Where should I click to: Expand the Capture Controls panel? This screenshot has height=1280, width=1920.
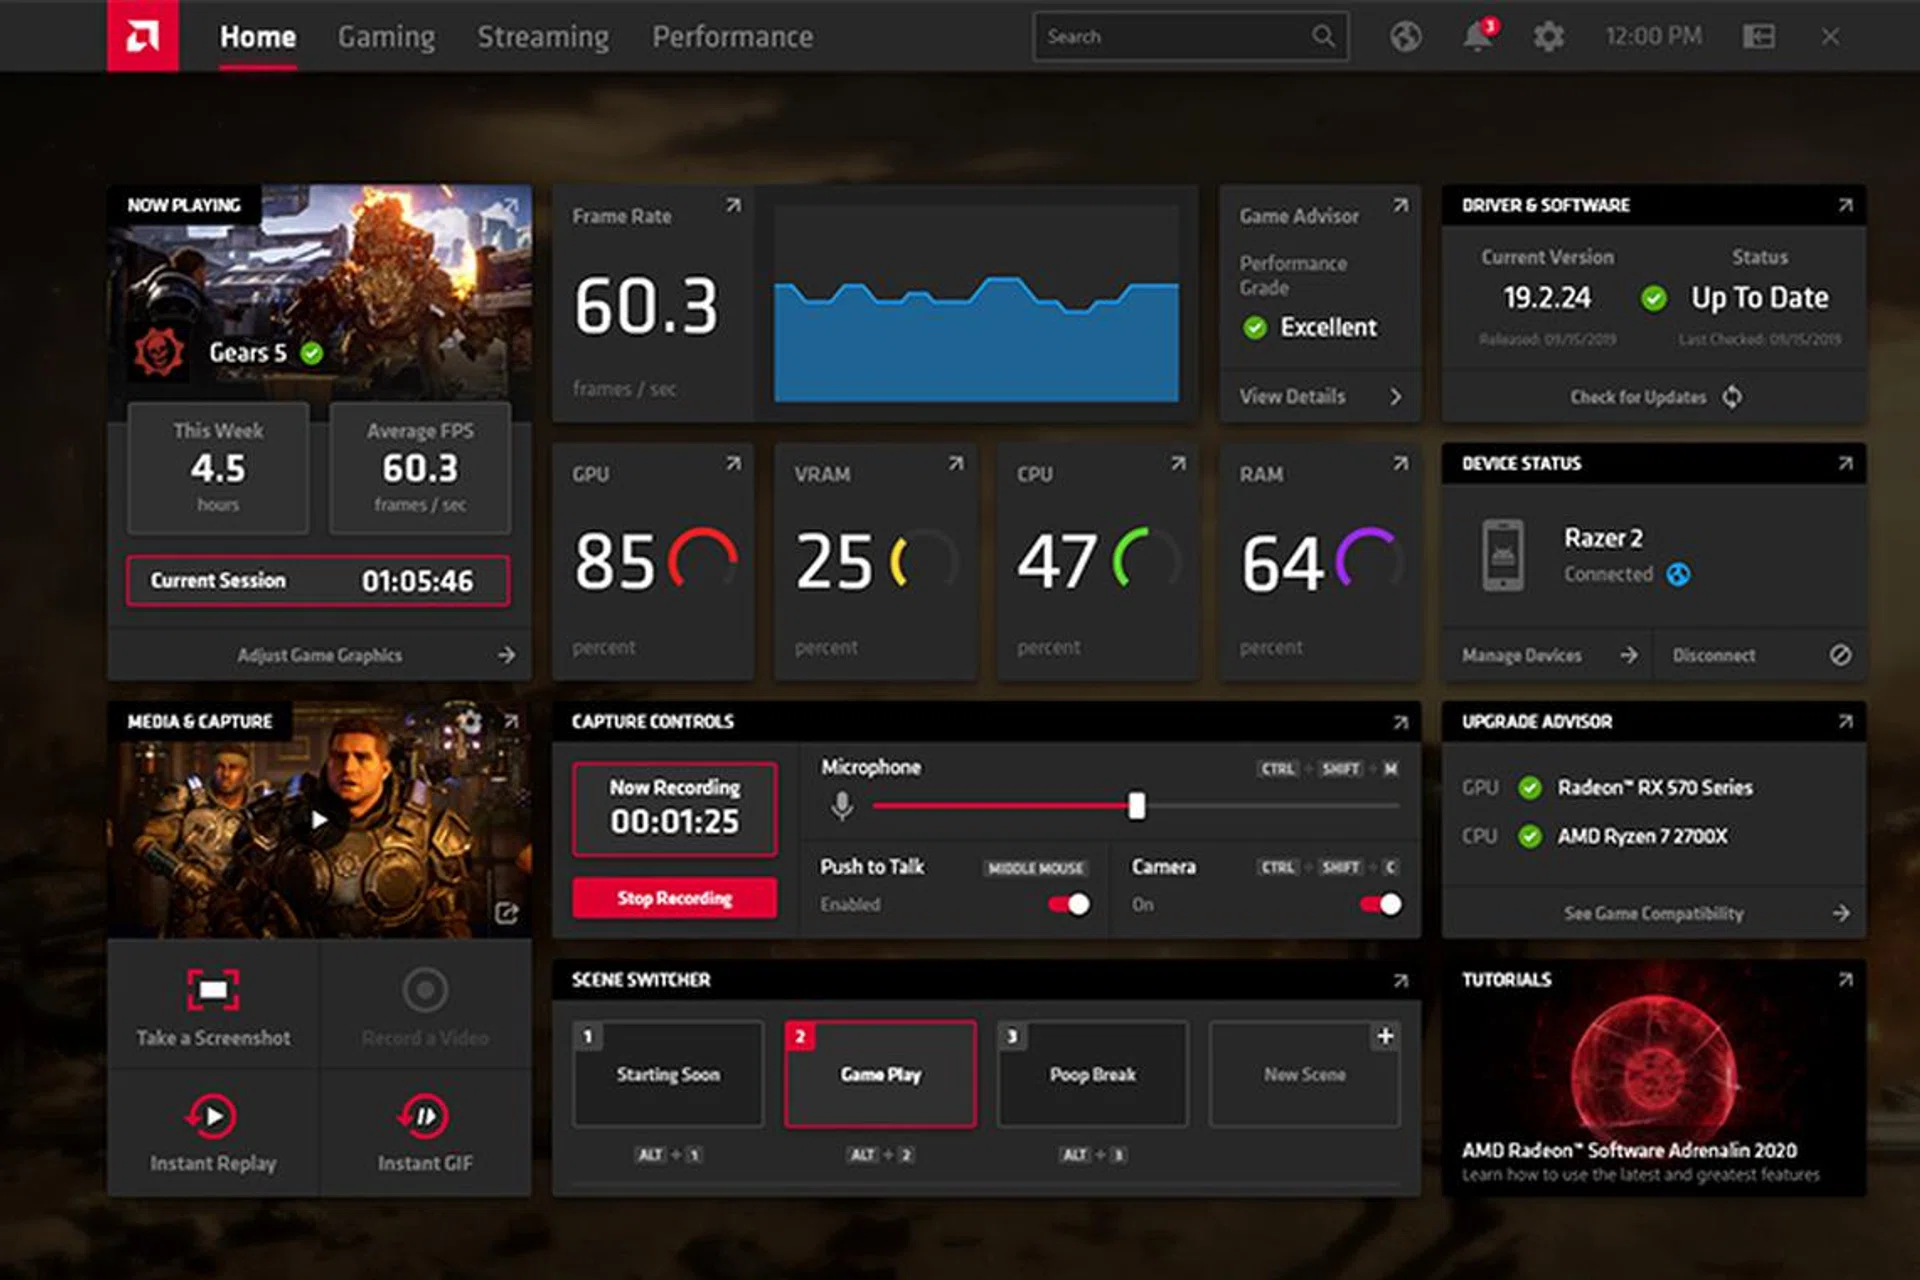1400,722
